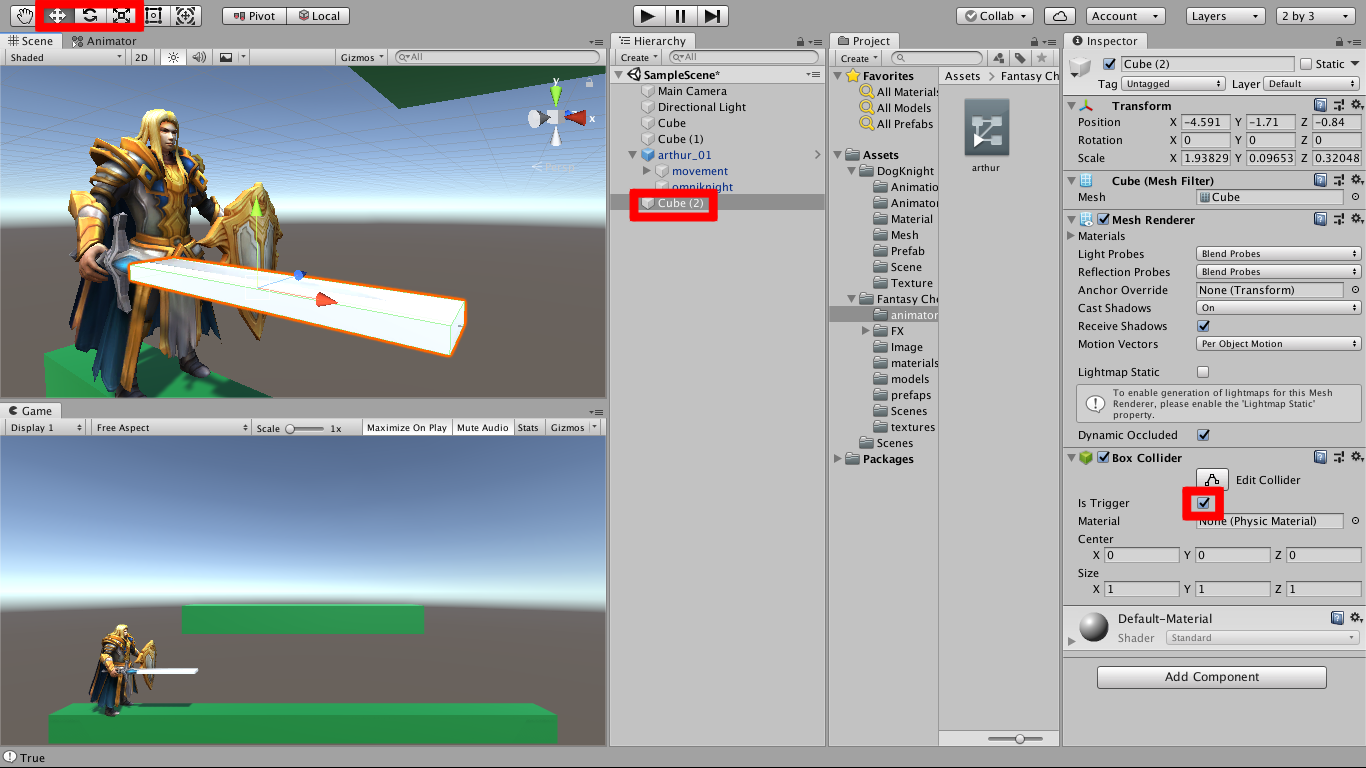Click Maximize On Play button
1366x768 pixels.
[x=407, y=427]
